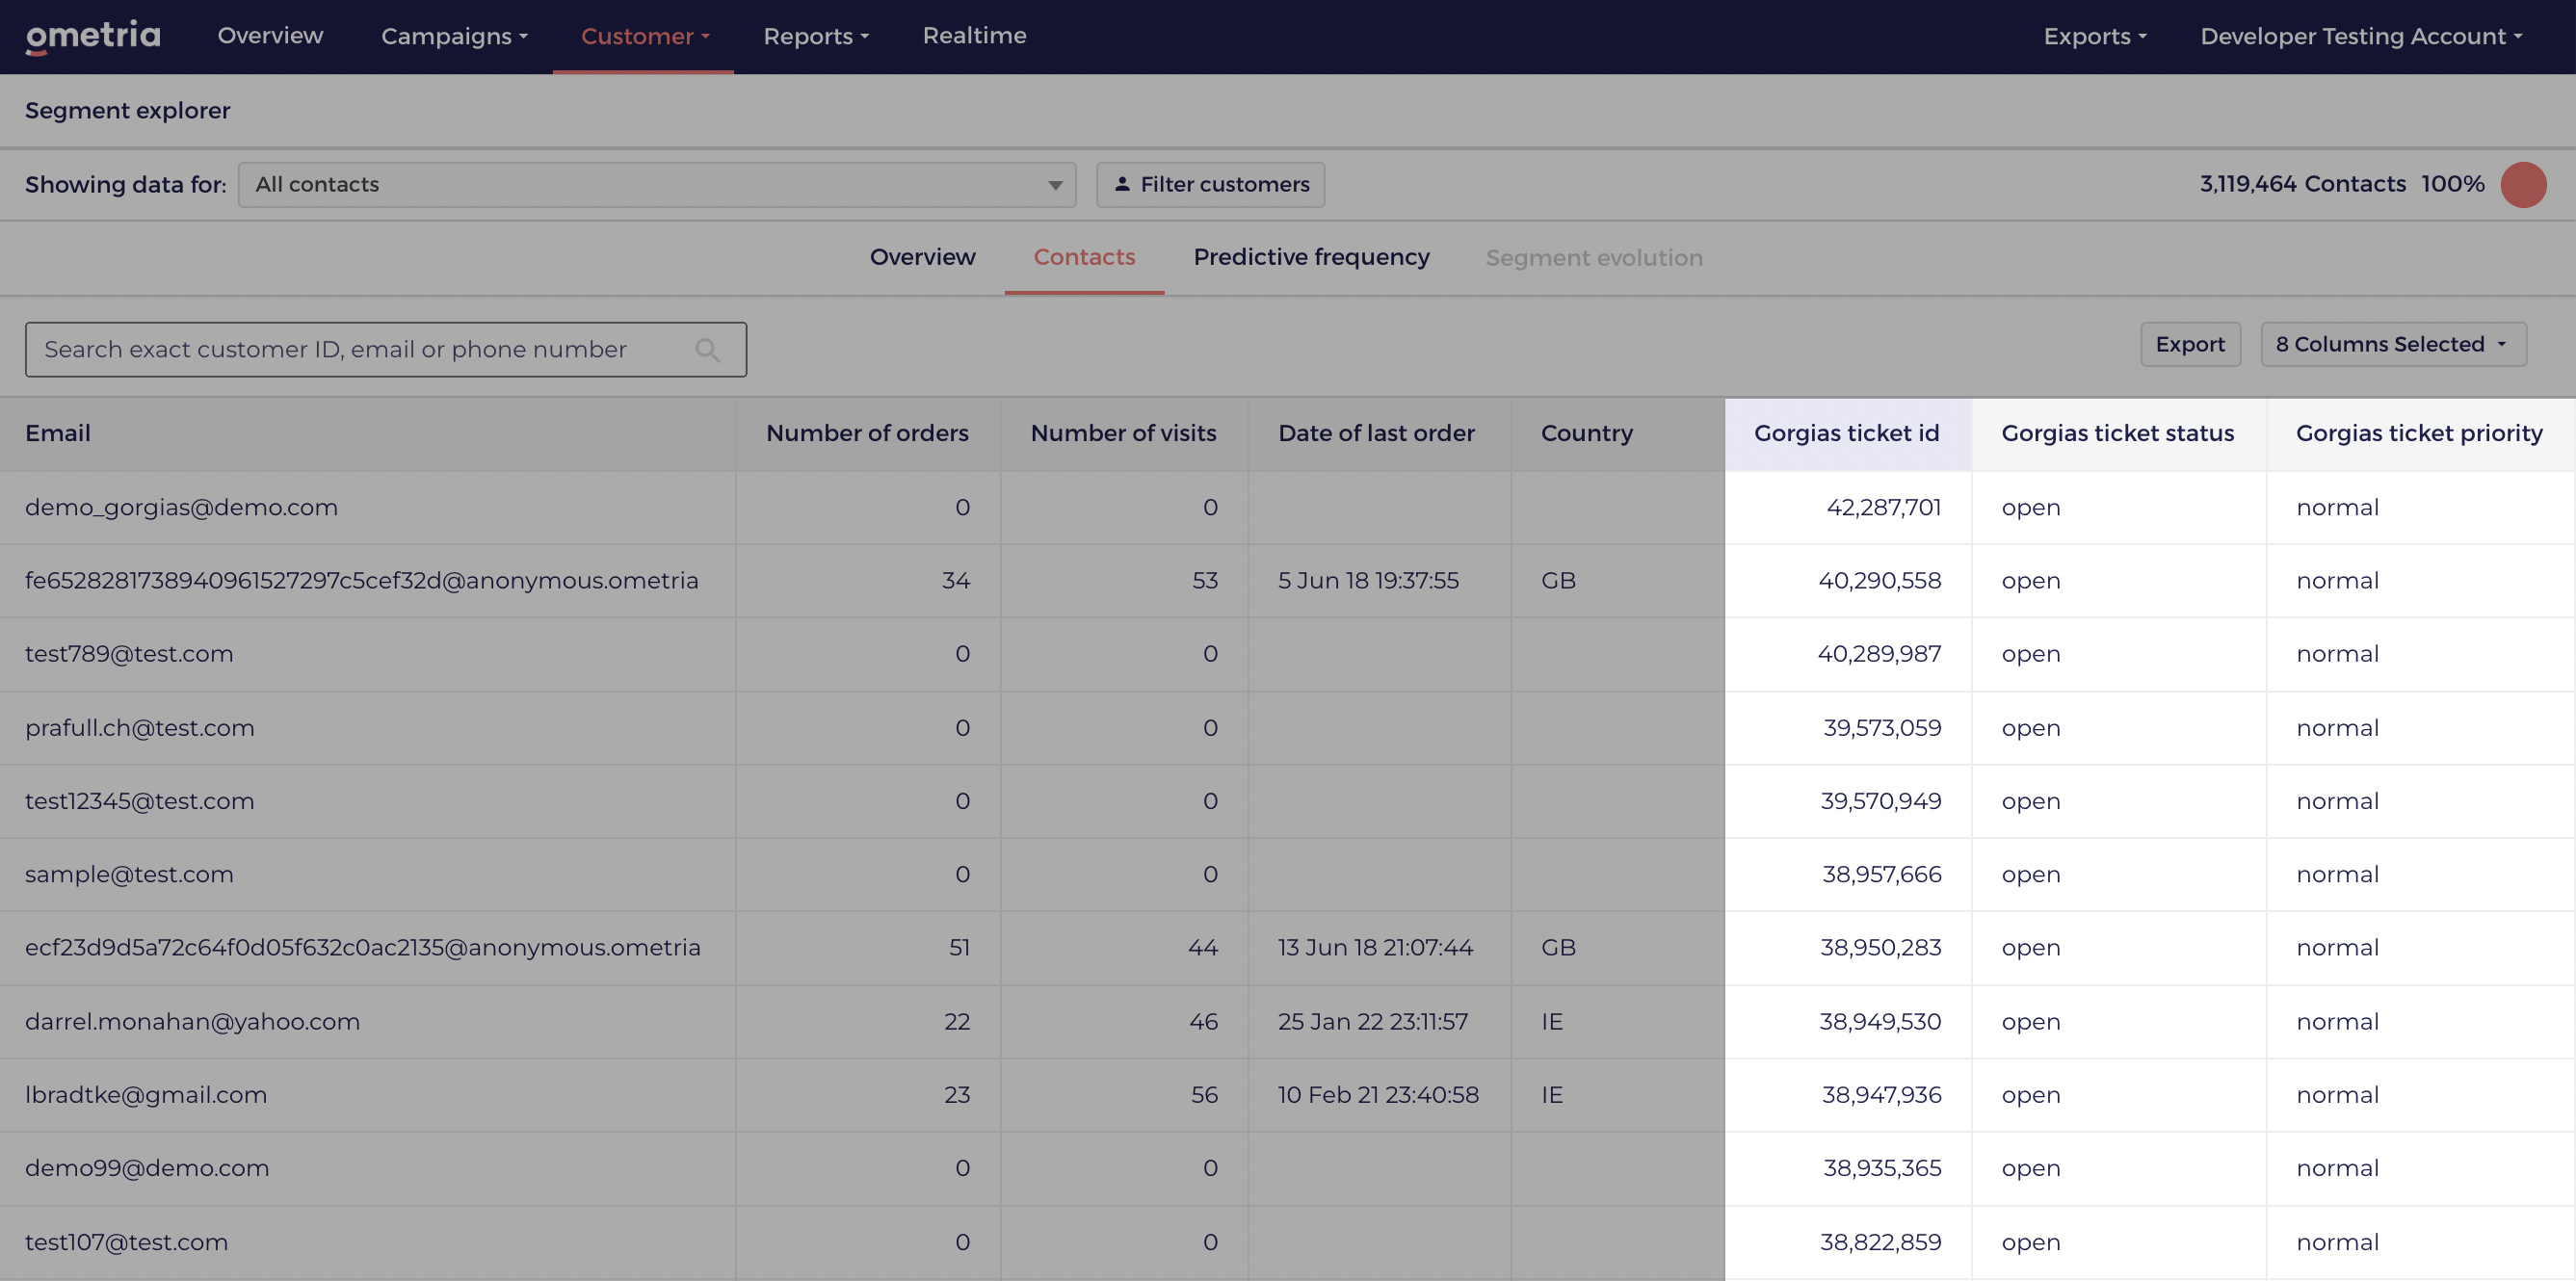This screenshot has width=2576, height=1281.
Task: Click ticket id 39,573,059
Action: tap(1882, 728)
